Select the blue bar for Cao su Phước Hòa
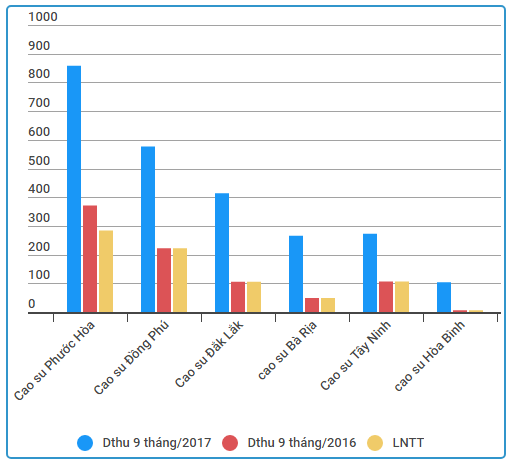511x465 pixels. tap(74, 189)
